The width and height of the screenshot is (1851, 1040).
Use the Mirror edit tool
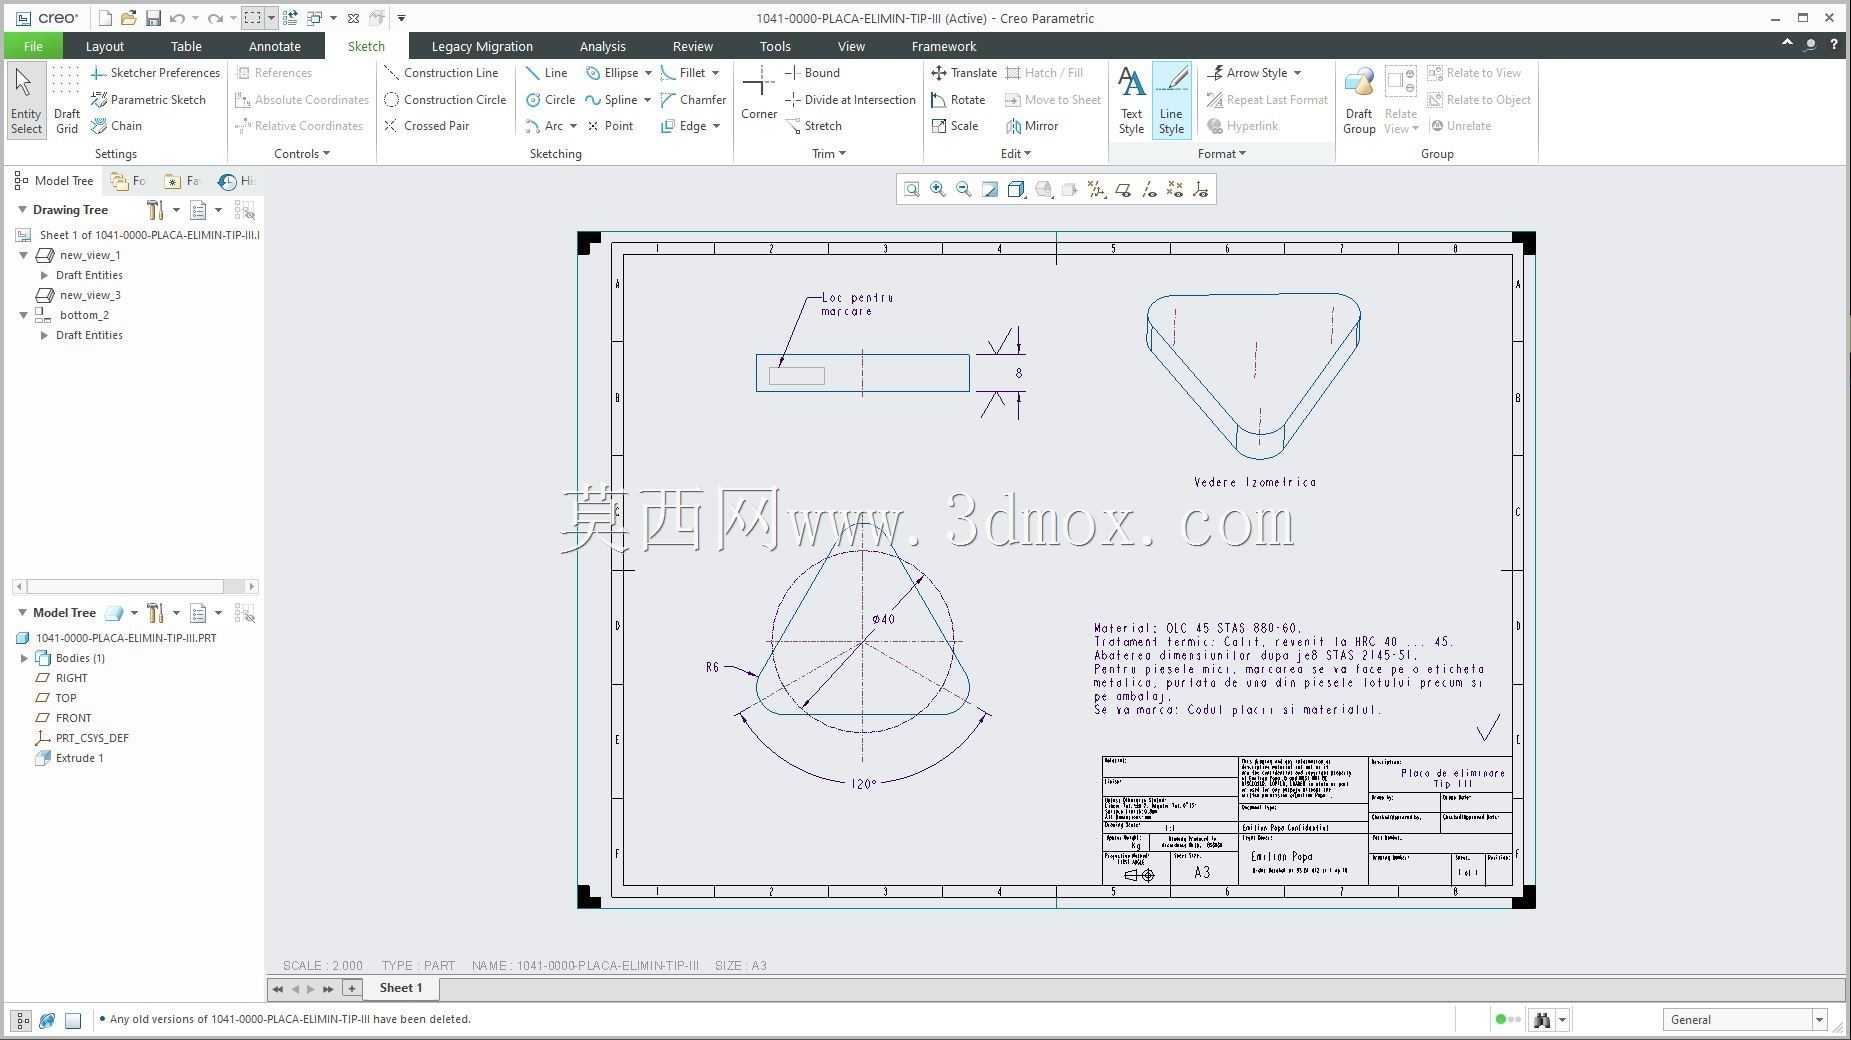(x=1032, y=126)
